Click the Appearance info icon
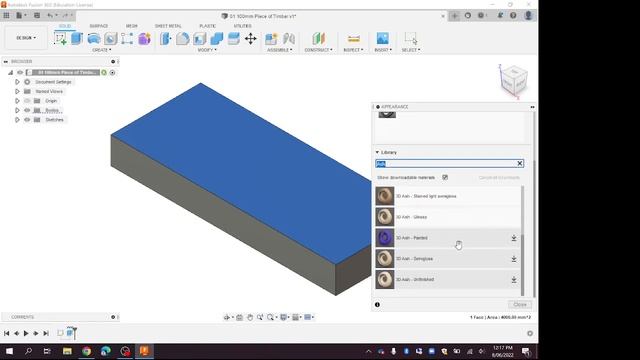This screenshot has height=360, width=640. (x=377, y=304)
